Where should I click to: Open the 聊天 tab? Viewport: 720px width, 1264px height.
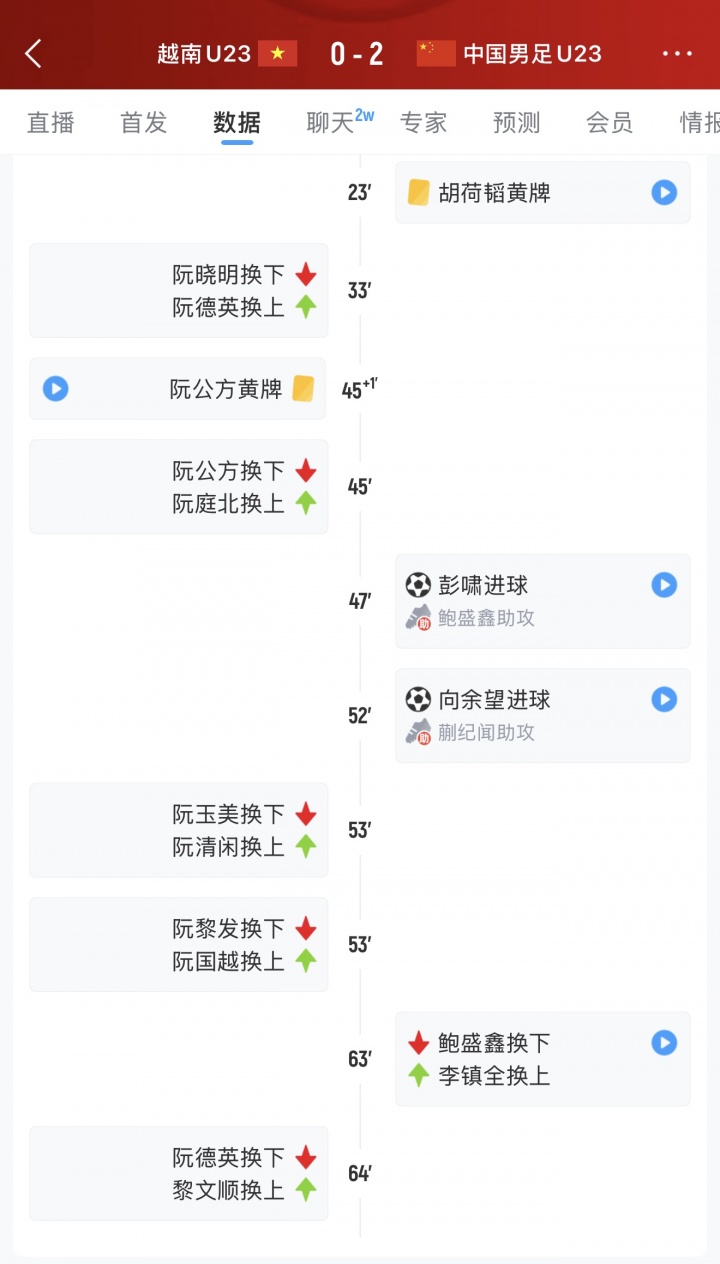click(332, 122)
